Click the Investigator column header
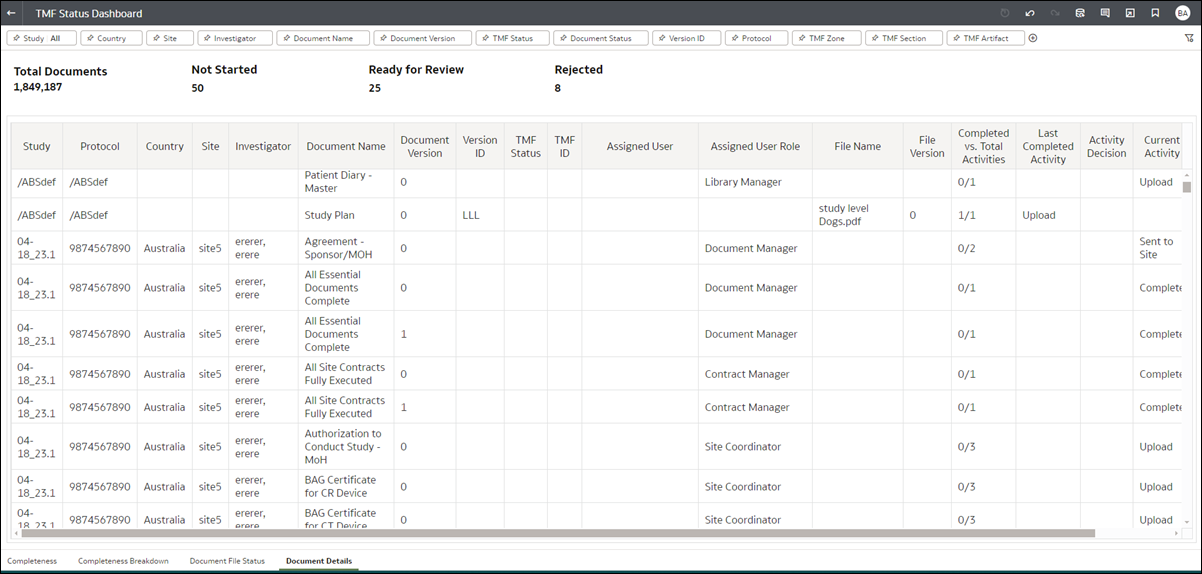Viewport: 1202px width, 574px height. (263, 146)
